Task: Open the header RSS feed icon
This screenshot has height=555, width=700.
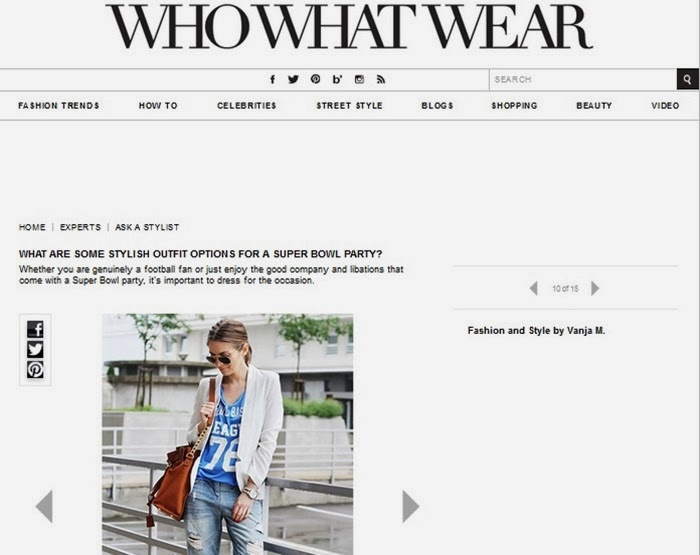Action: pos(381,79)
